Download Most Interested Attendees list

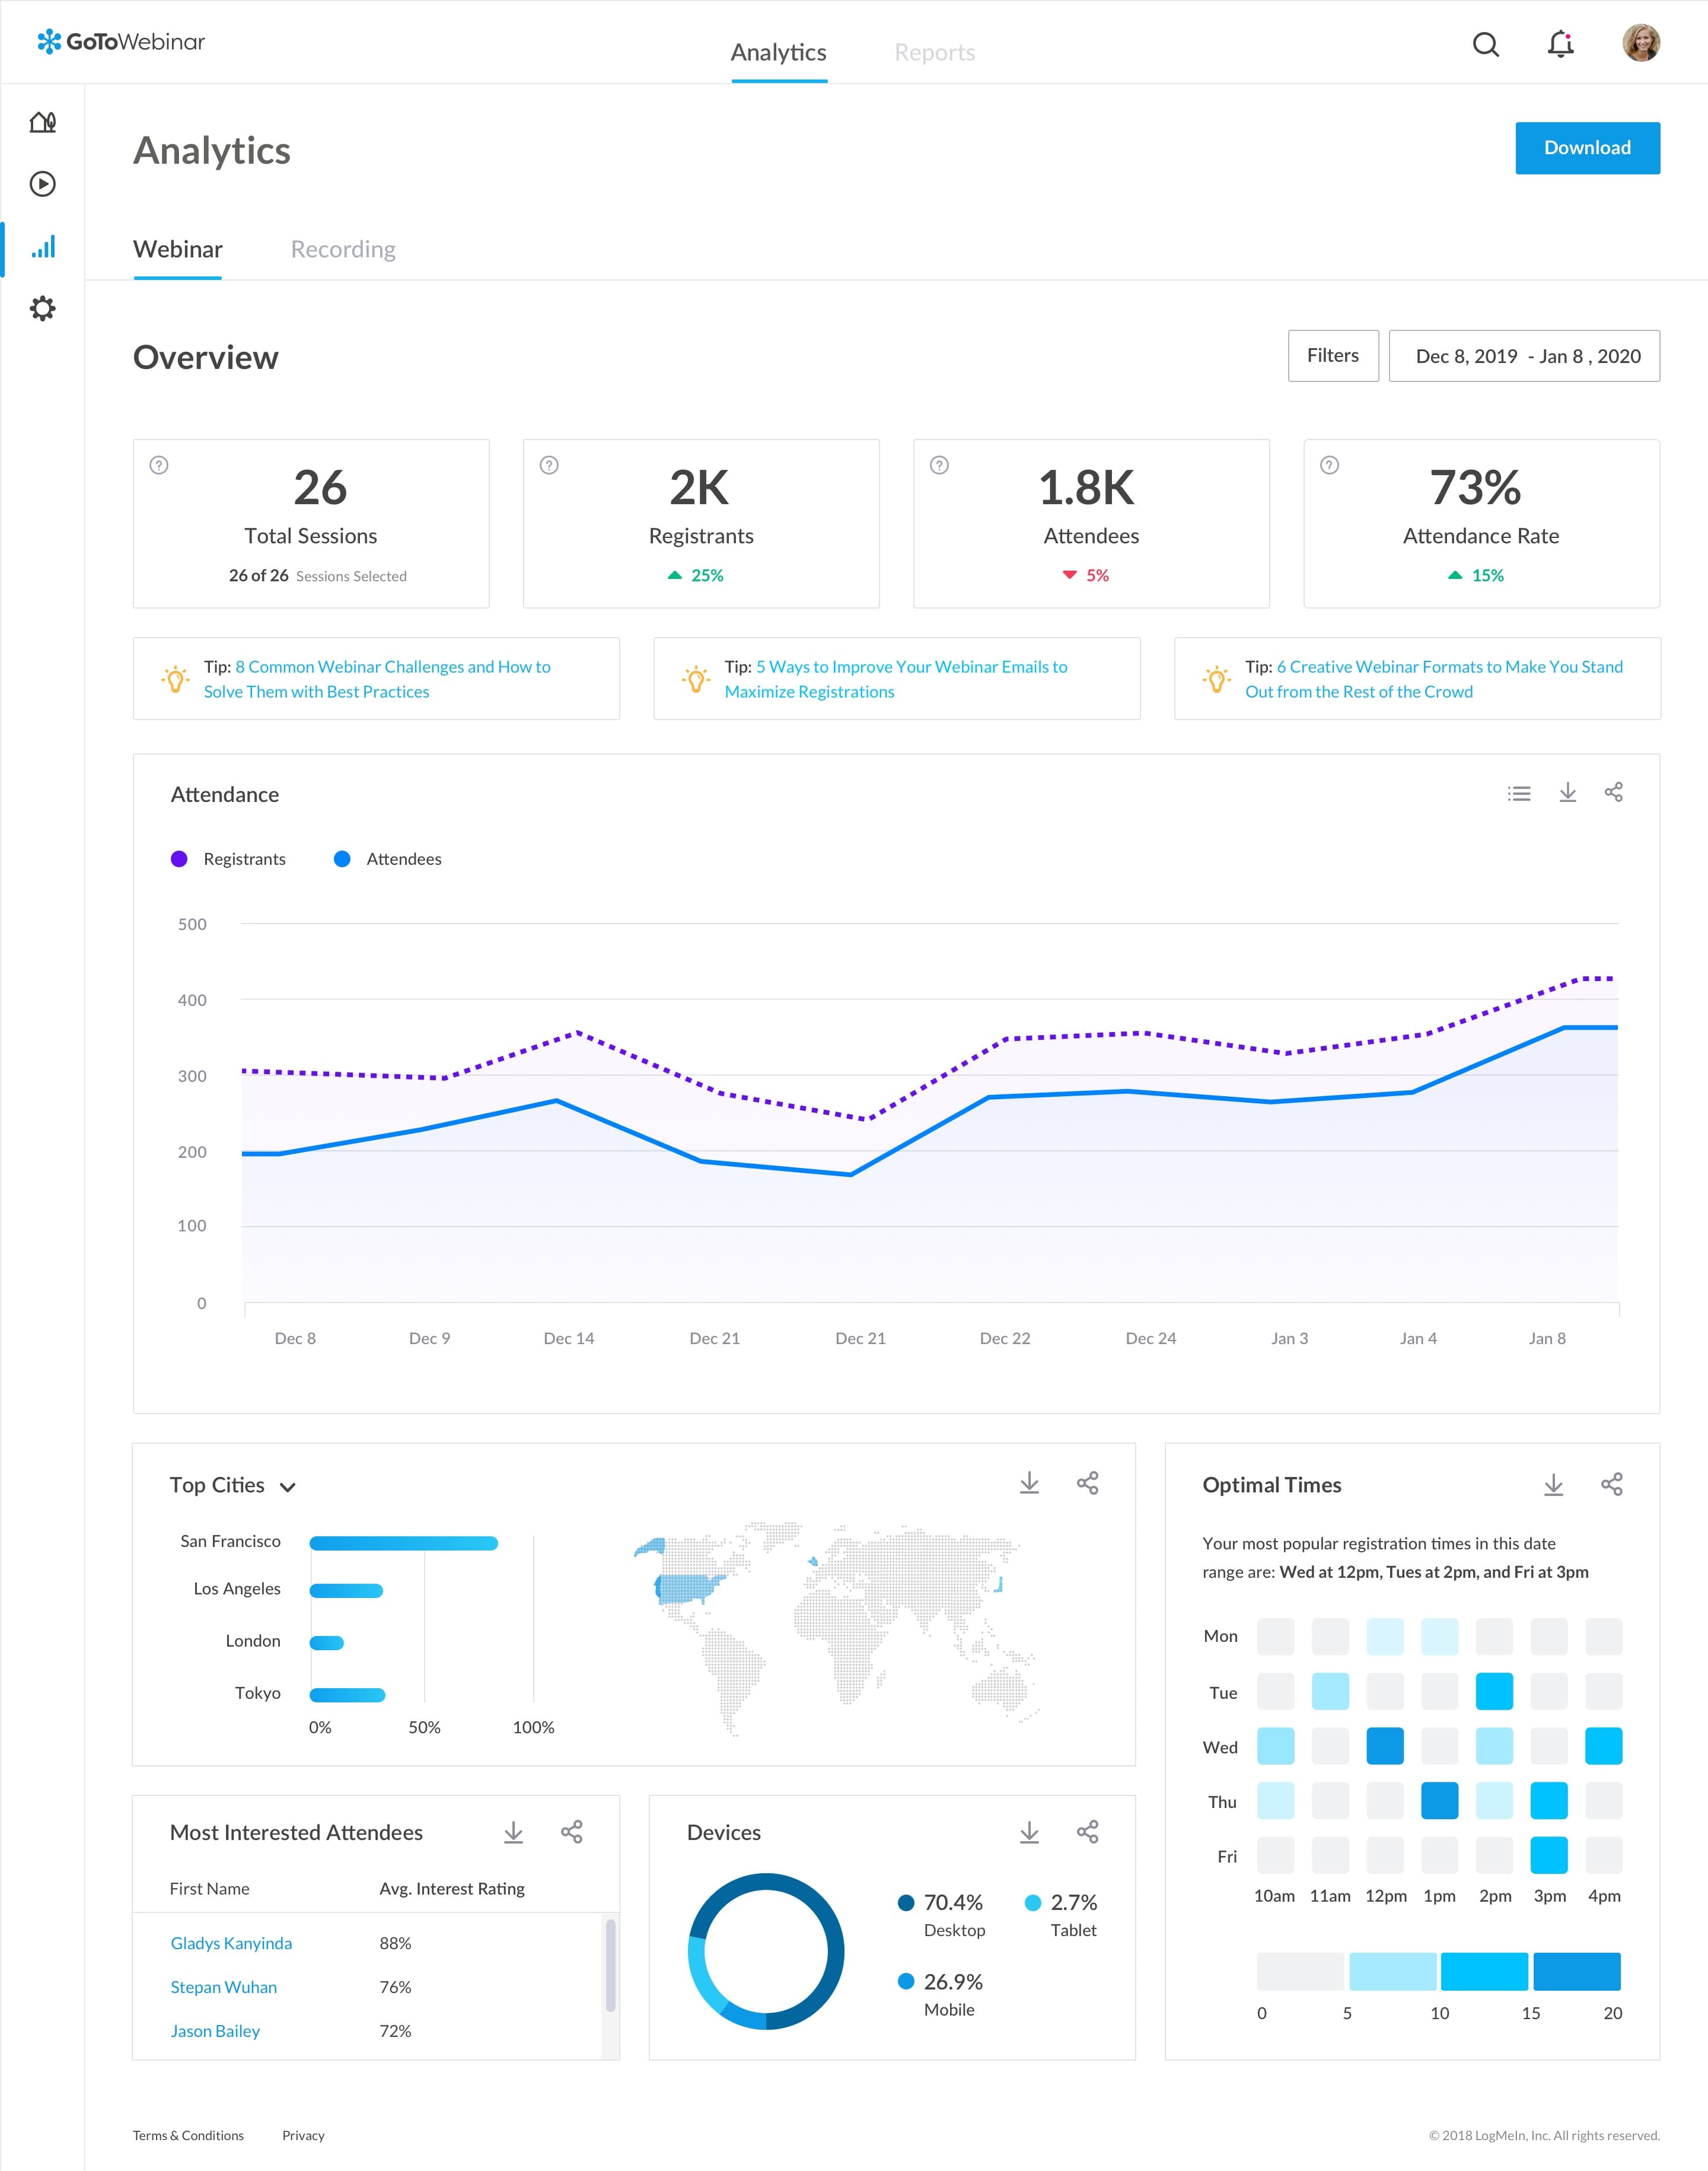(513, 1832)
